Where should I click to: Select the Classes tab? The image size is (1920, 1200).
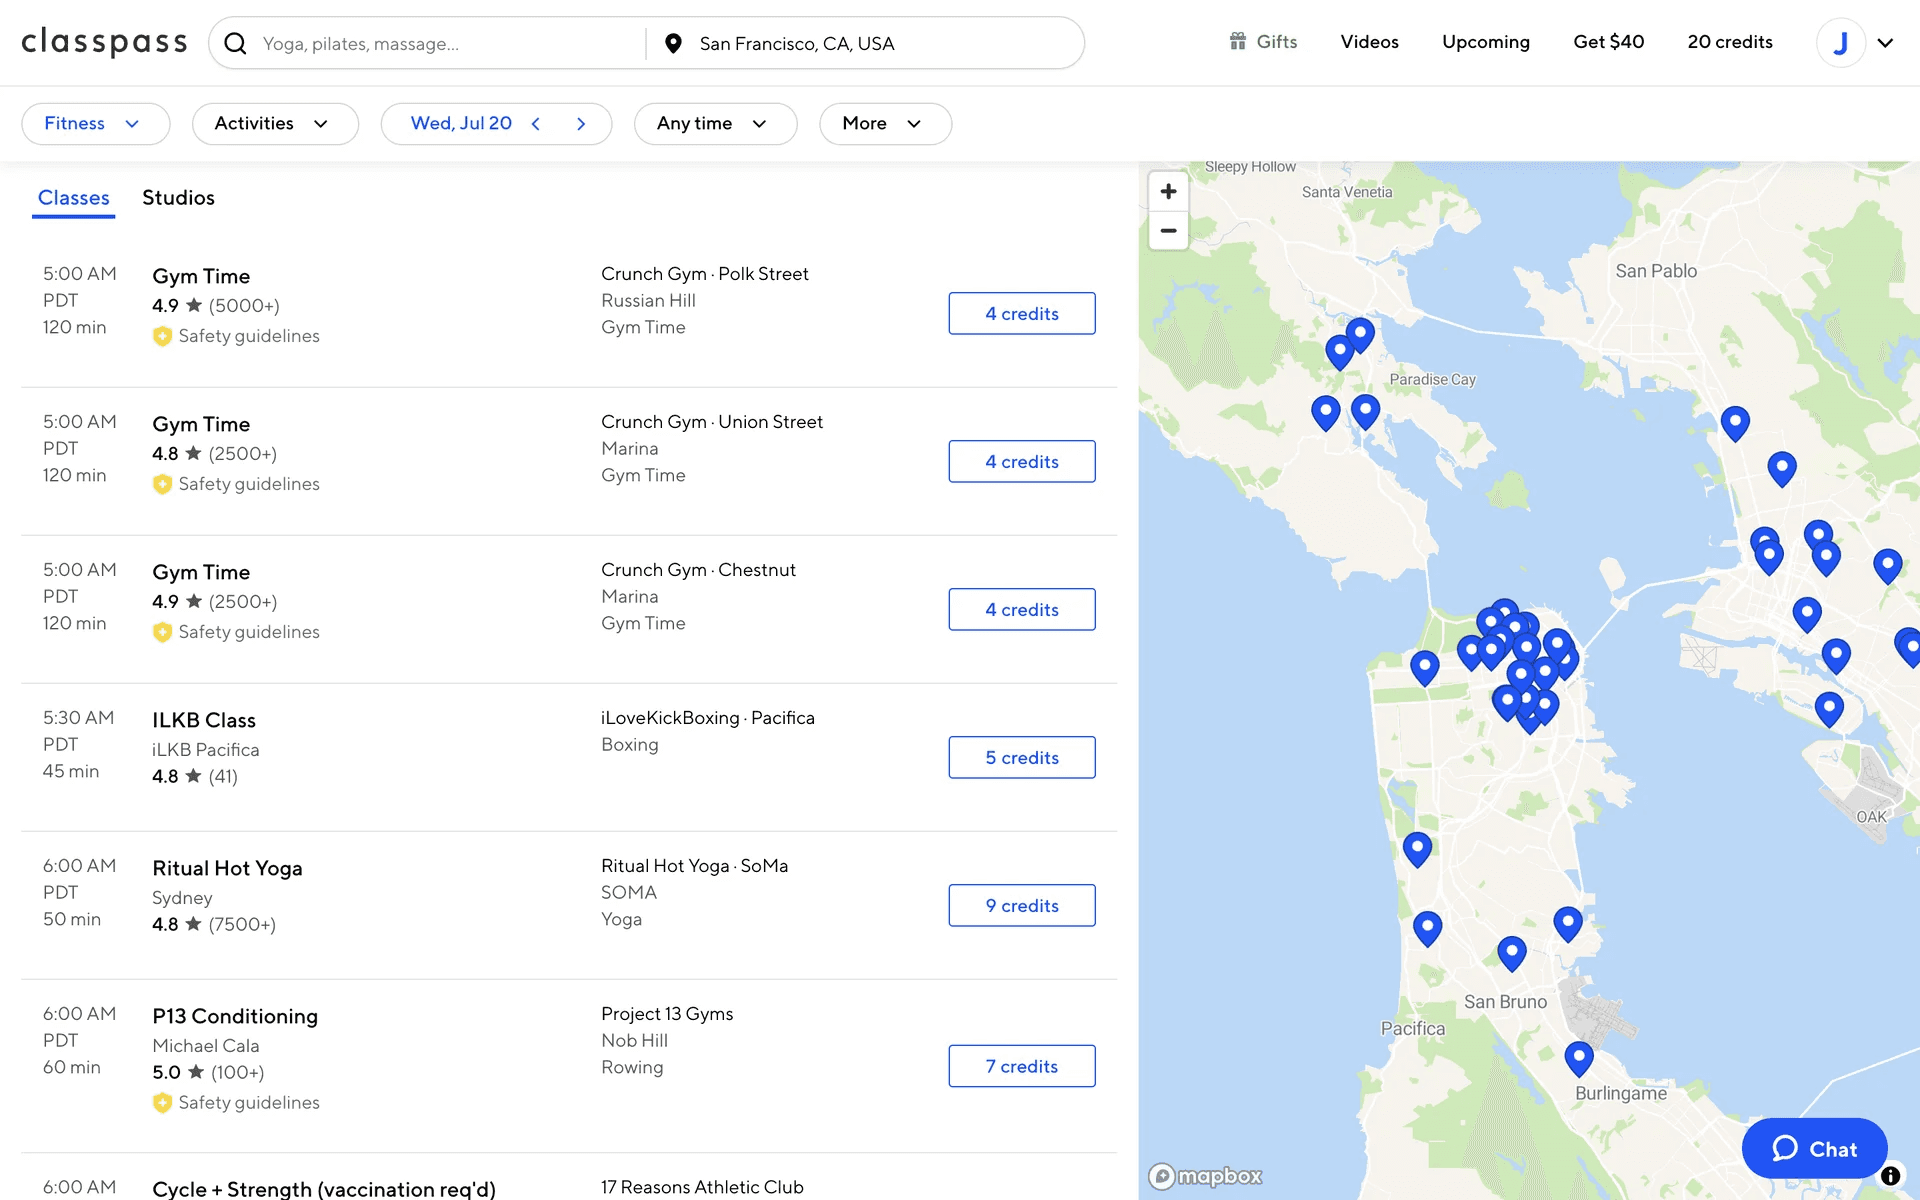point(73,198)
